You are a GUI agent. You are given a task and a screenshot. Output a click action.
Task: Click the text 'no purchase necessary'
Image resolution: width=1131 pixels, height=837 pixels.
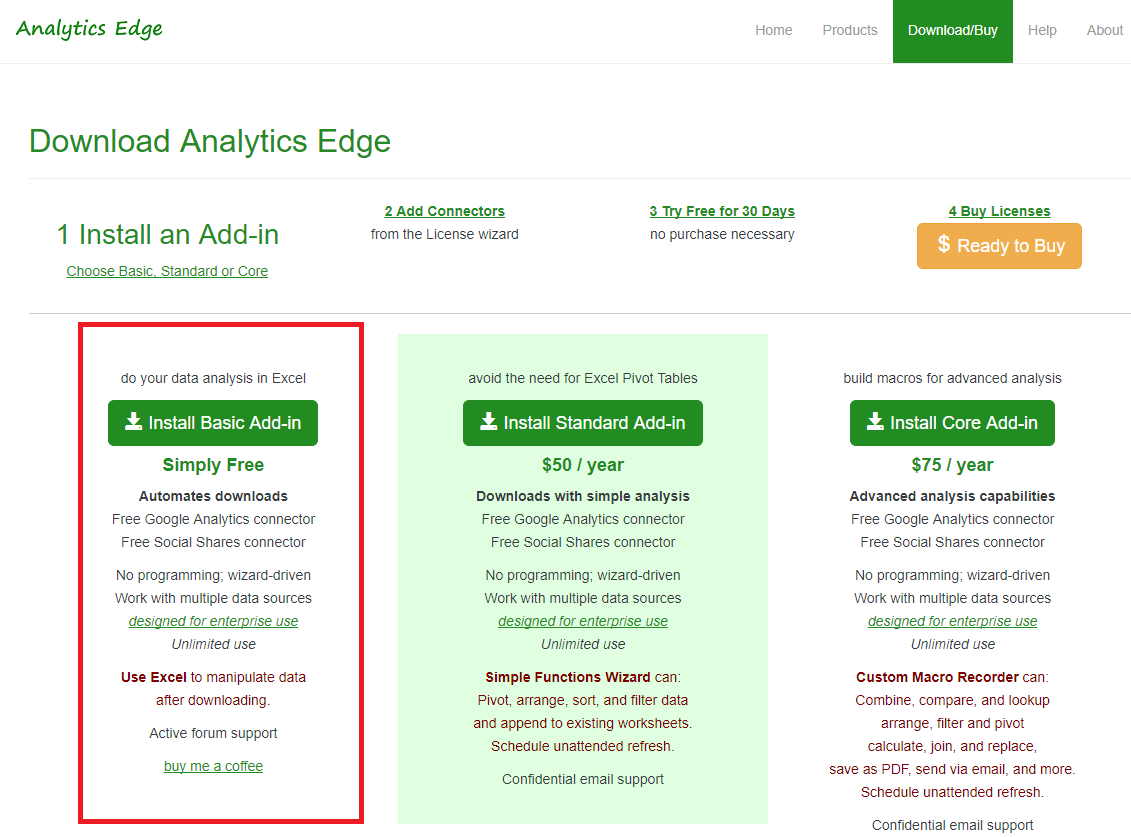pyautogui.click(x=722, y=235)
